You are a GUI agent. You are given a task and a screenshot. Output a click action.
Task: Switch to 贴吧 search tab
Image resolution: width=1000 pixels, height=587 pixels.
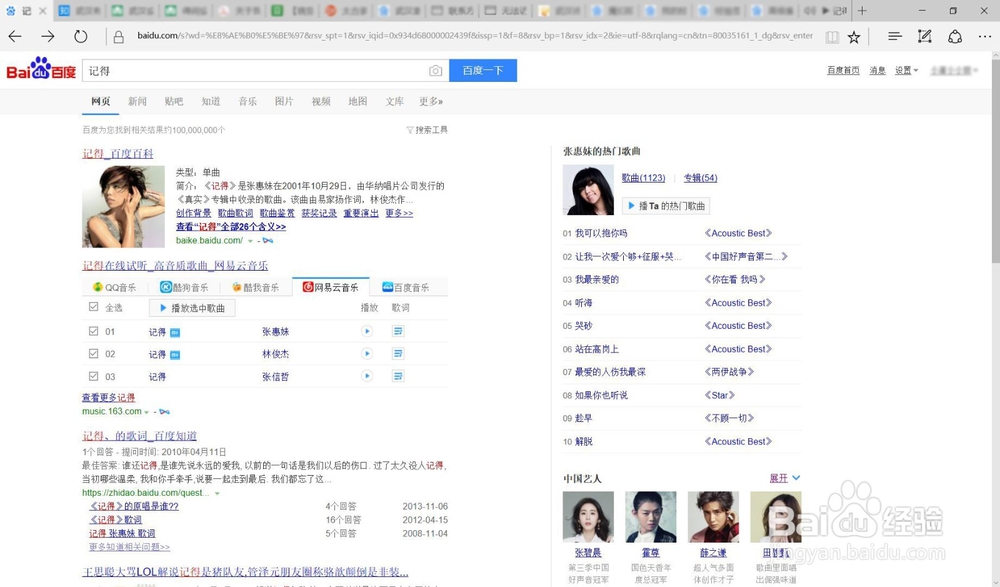[x=173, y=101]
